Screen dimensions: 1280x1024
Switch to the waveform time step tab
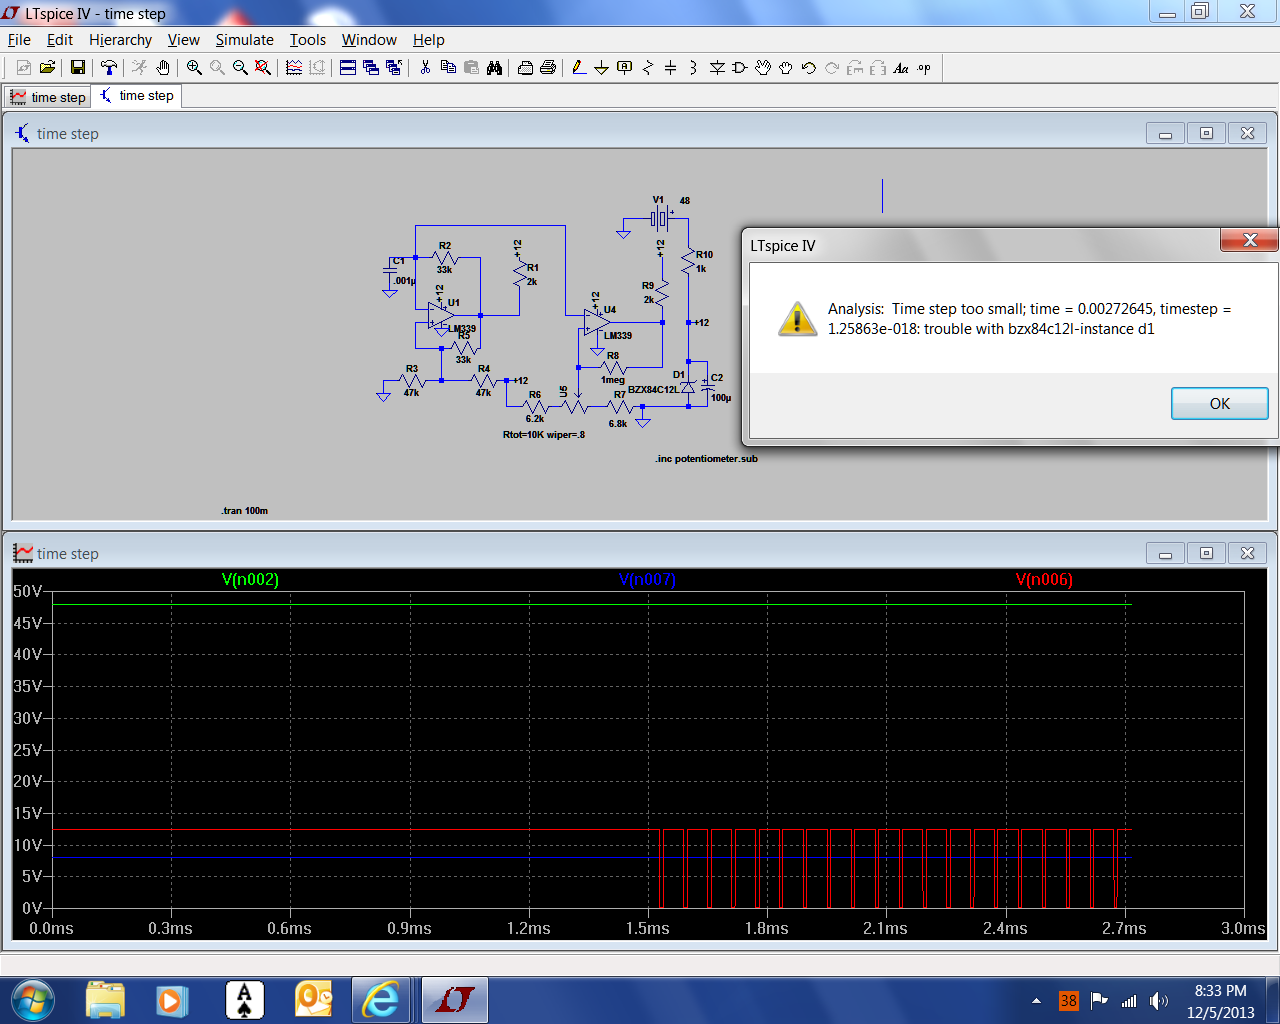pos(48,97)
